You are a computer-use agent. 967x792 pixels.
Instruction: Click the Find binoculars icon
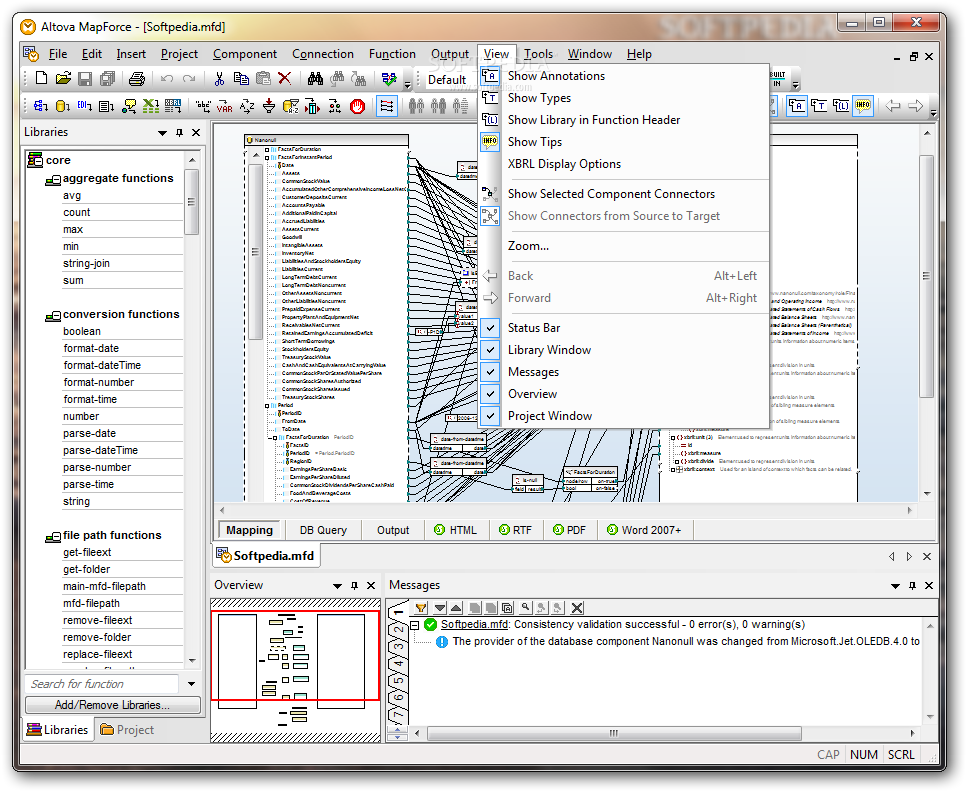[315, 78]
